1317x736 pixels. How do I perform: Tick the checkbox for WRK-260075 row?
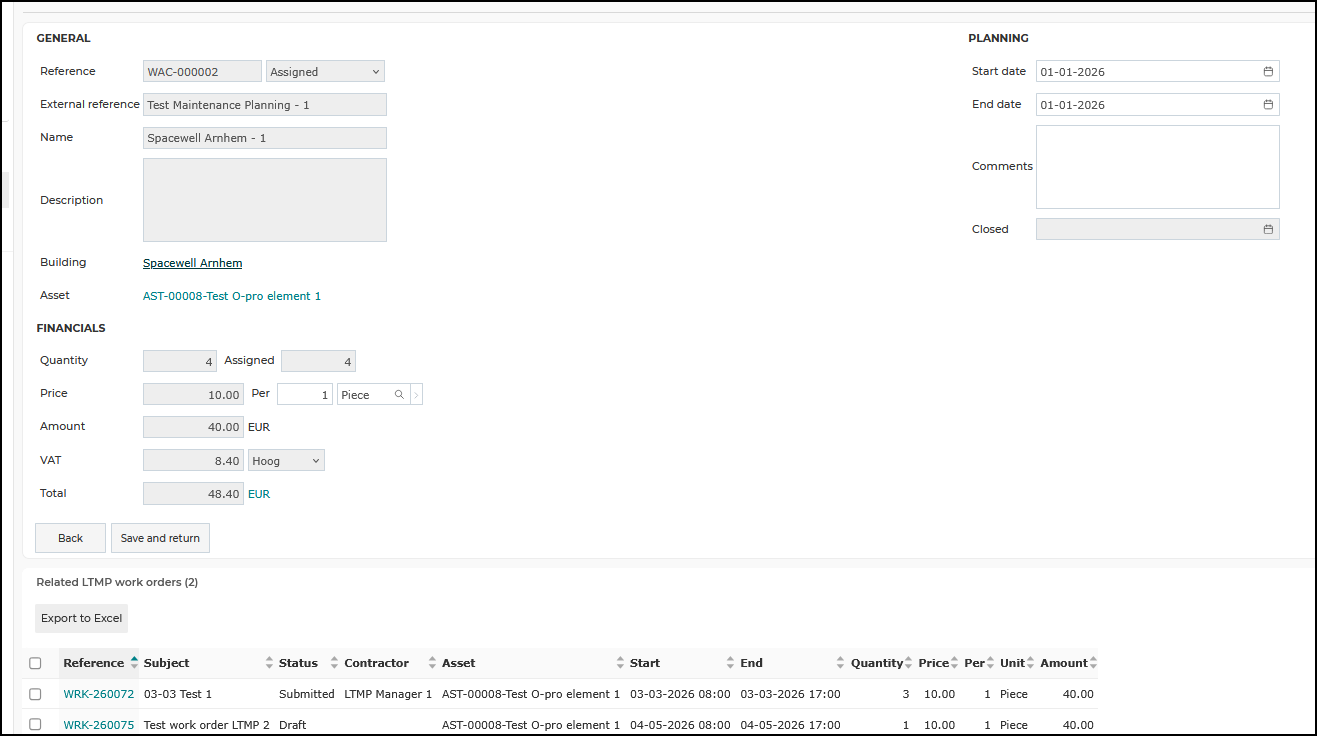point(36,725)
